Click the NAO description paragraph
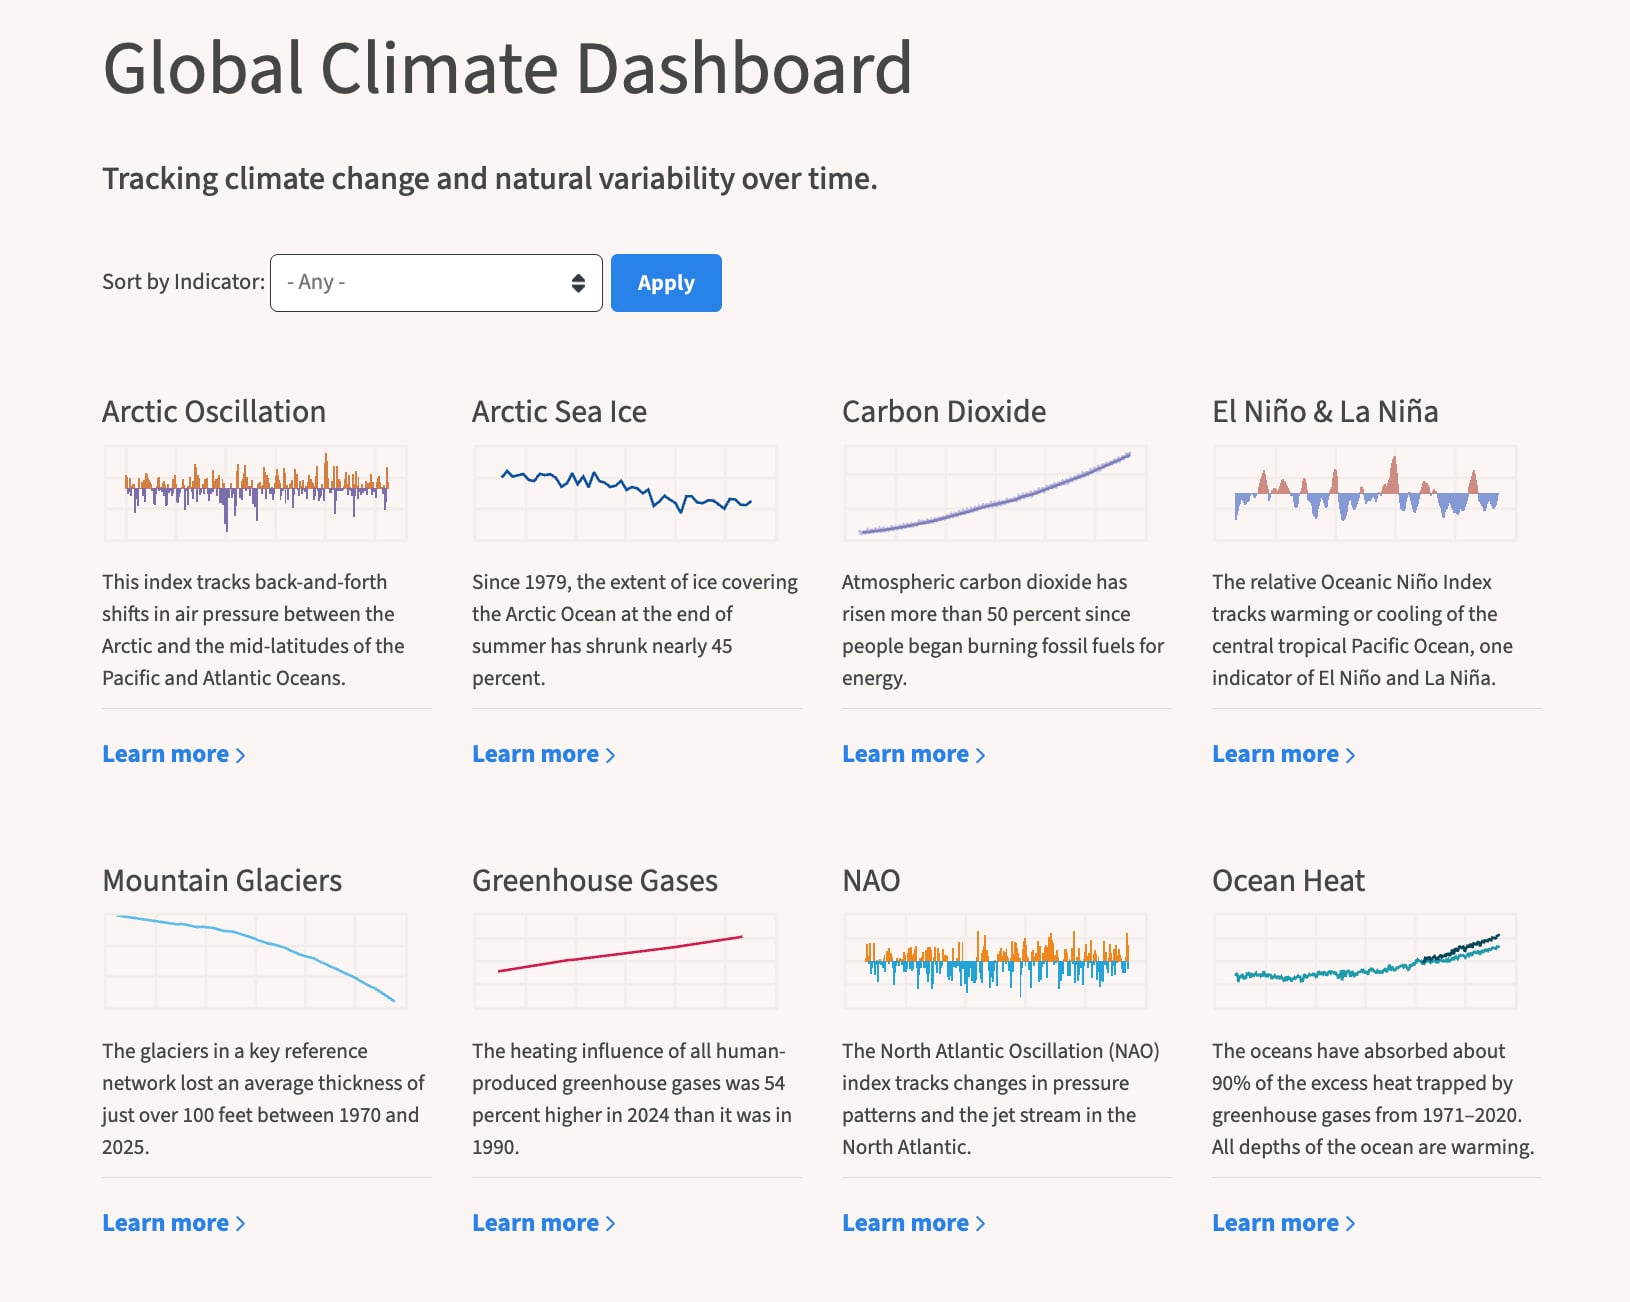 tap(1001, 1099)
